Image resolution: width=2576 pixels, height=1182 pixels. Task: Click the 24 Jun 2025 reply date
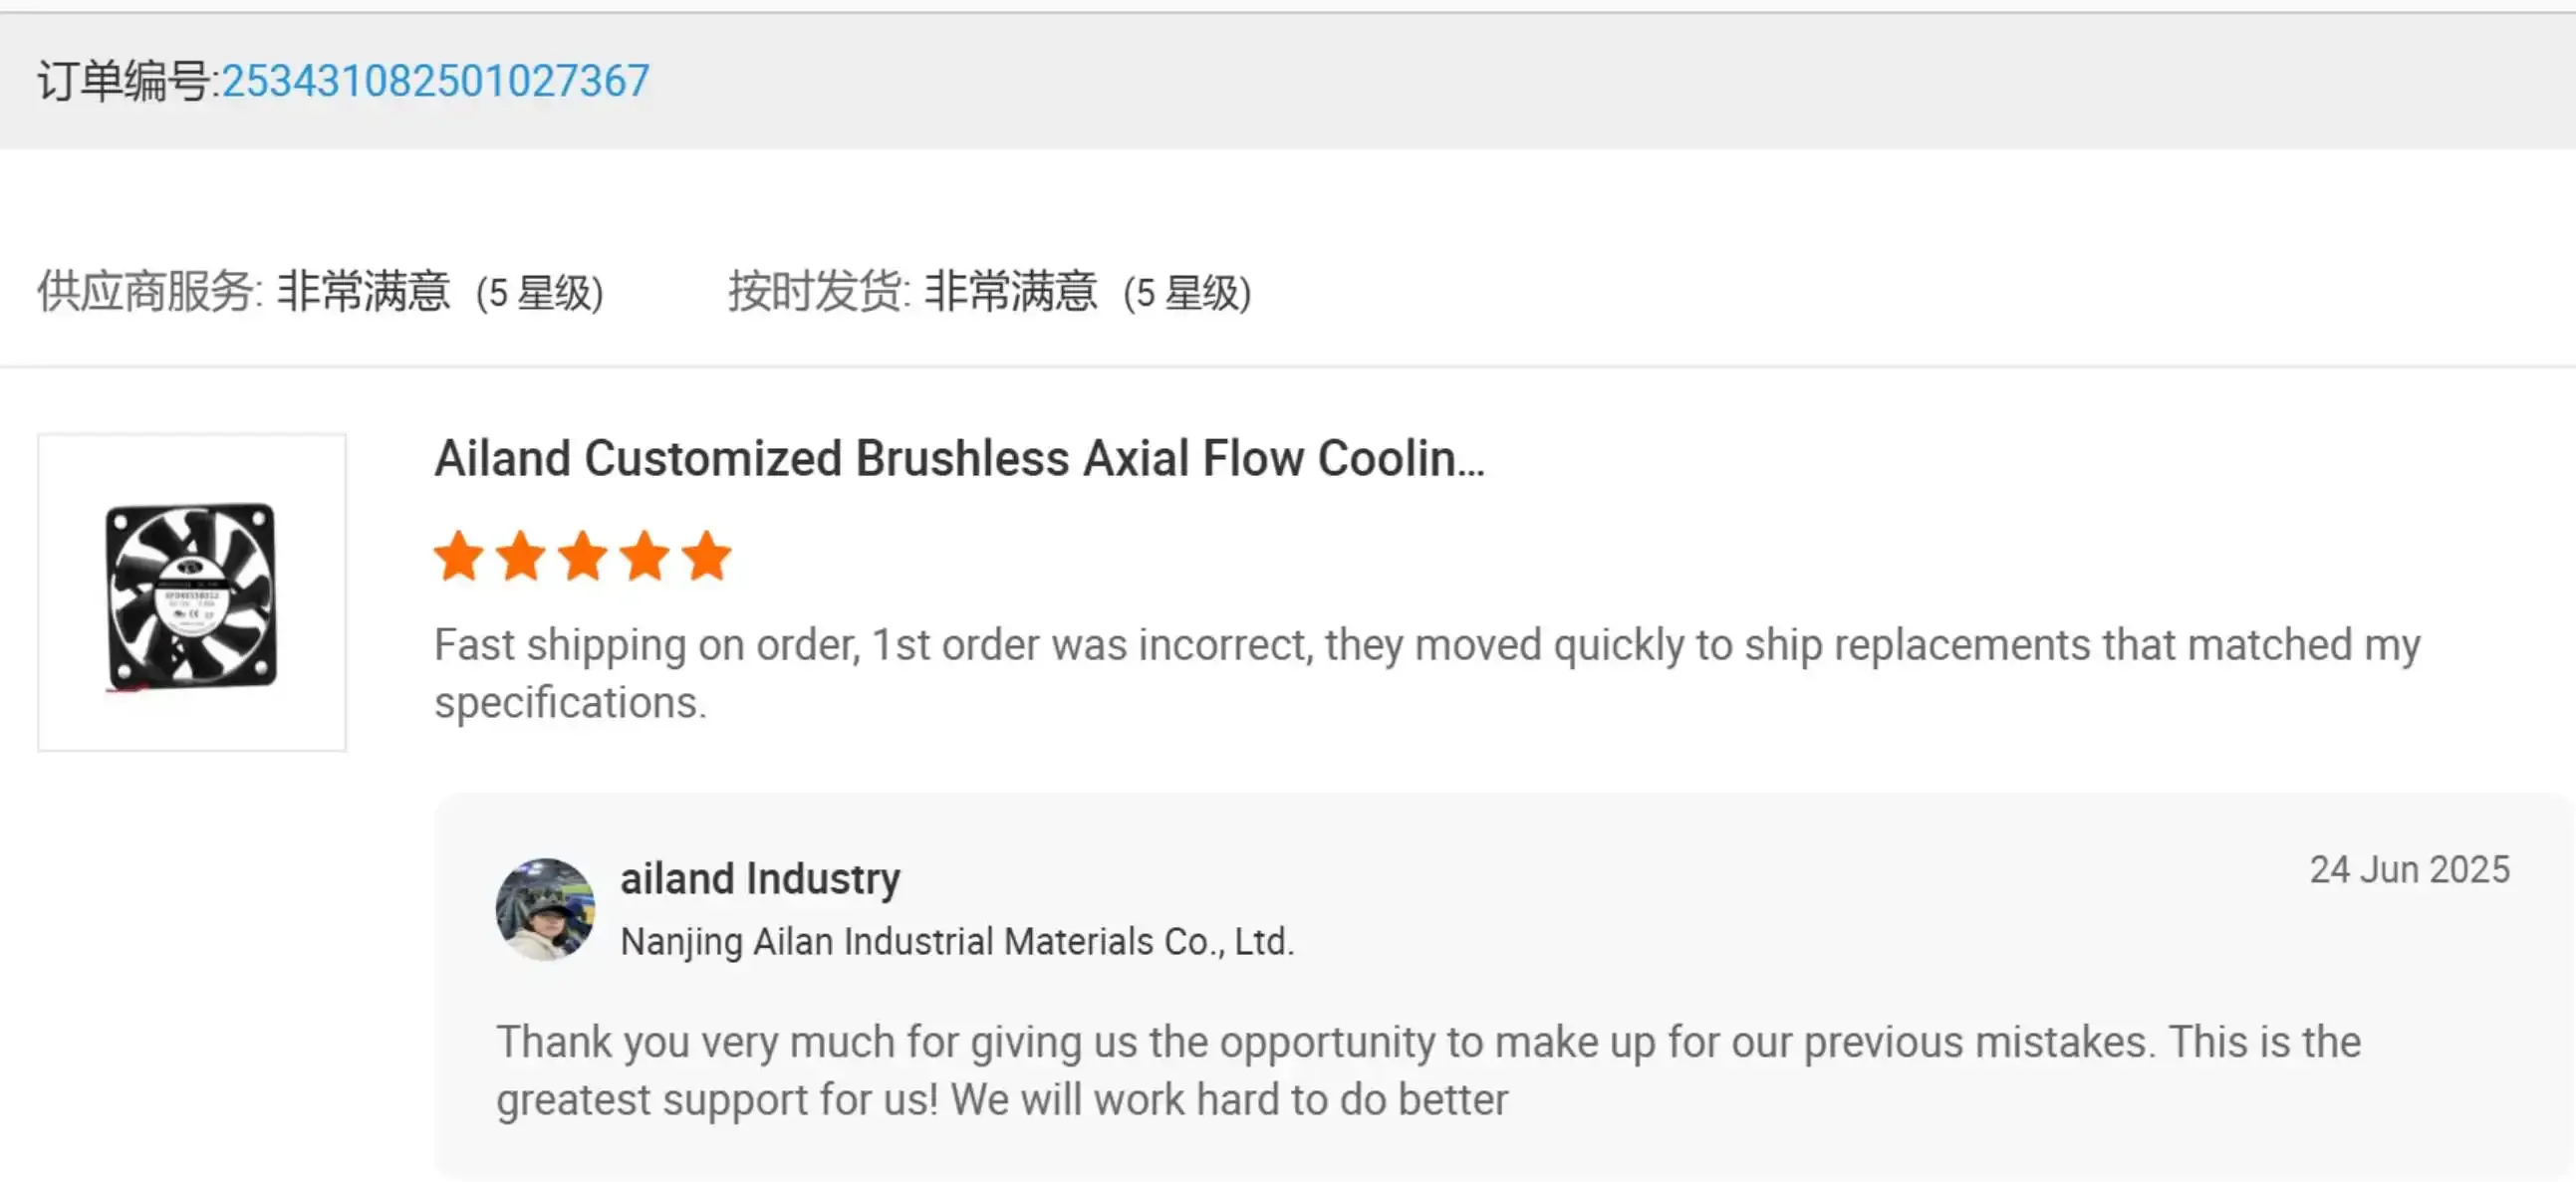(2409, 870)
